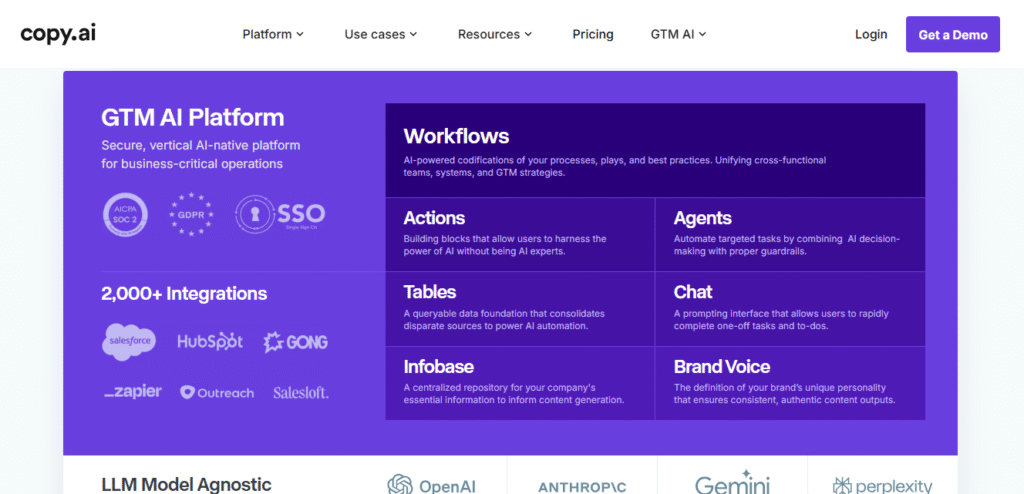Viewport: 1024px width, 494px height.
Task: Go to the Pricing page
Action: click(x=593, y=34)
